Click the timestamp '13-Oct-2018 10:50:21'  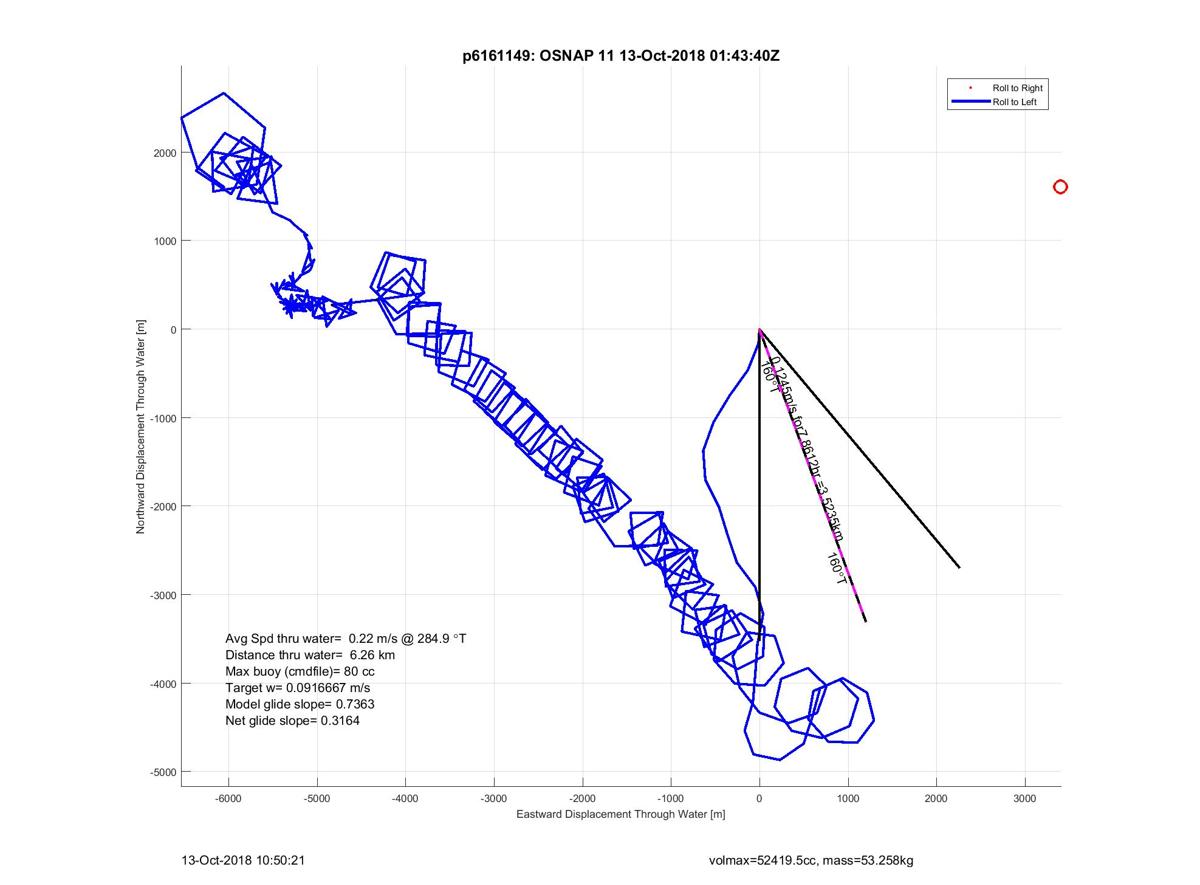click(x=243, y=859)
